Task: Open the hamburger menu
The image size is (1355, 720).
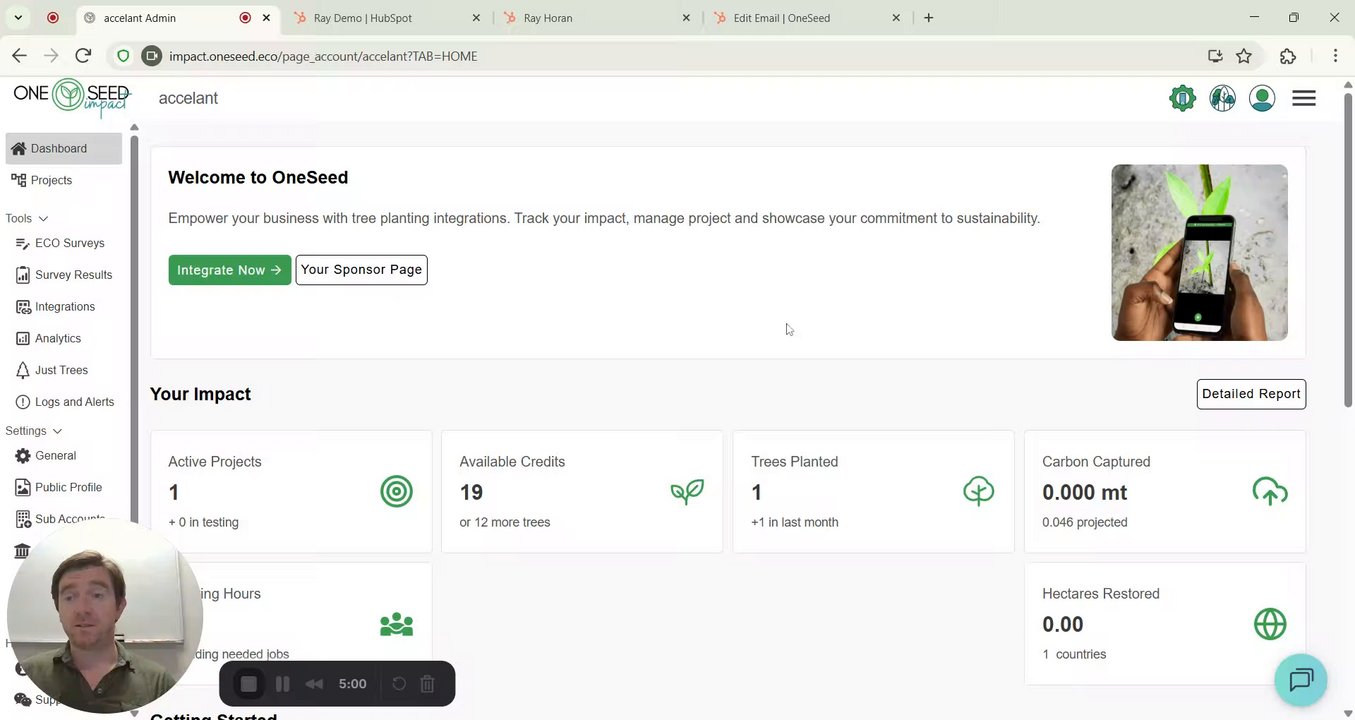Action: (x=1304, y=98)
